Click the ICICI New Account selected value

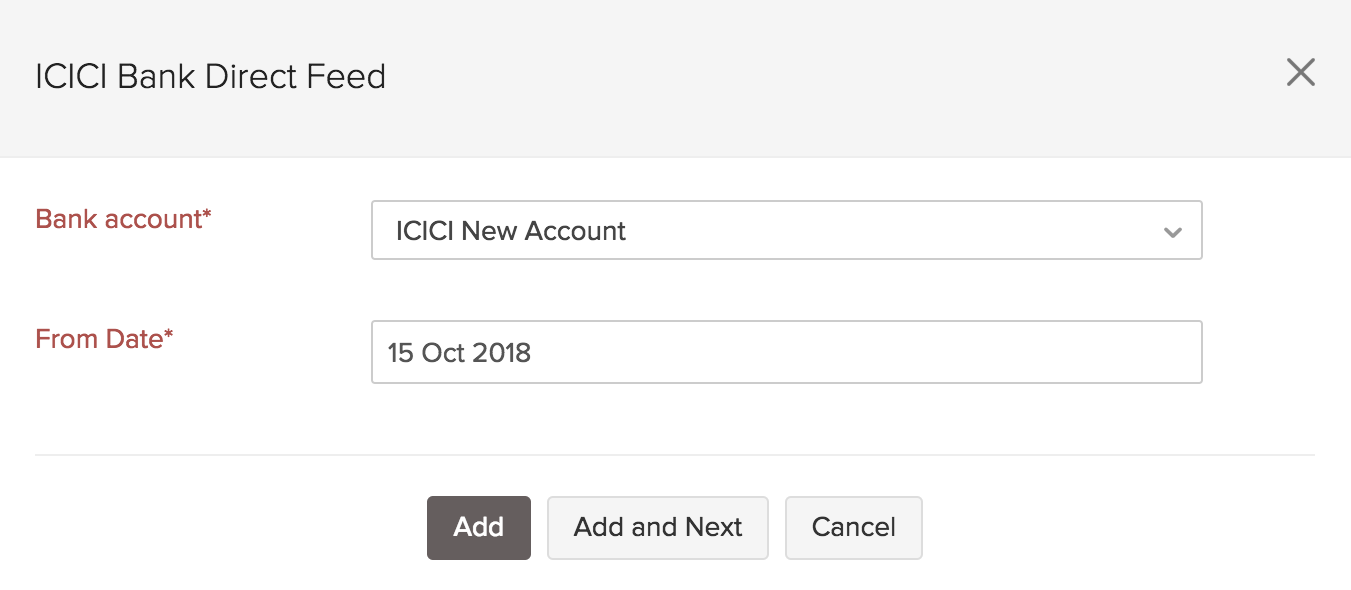click(x=510, y=231)
